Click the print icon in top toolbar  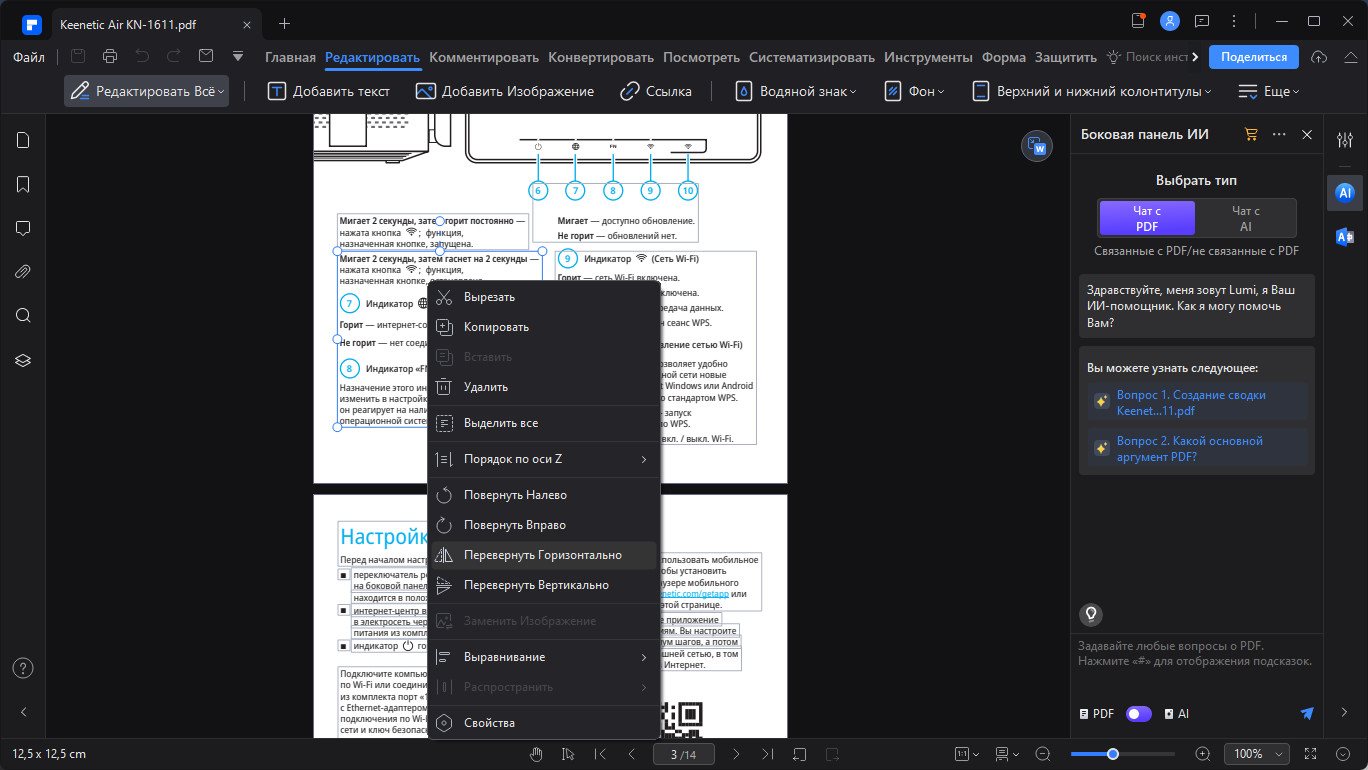pos(110,57)
